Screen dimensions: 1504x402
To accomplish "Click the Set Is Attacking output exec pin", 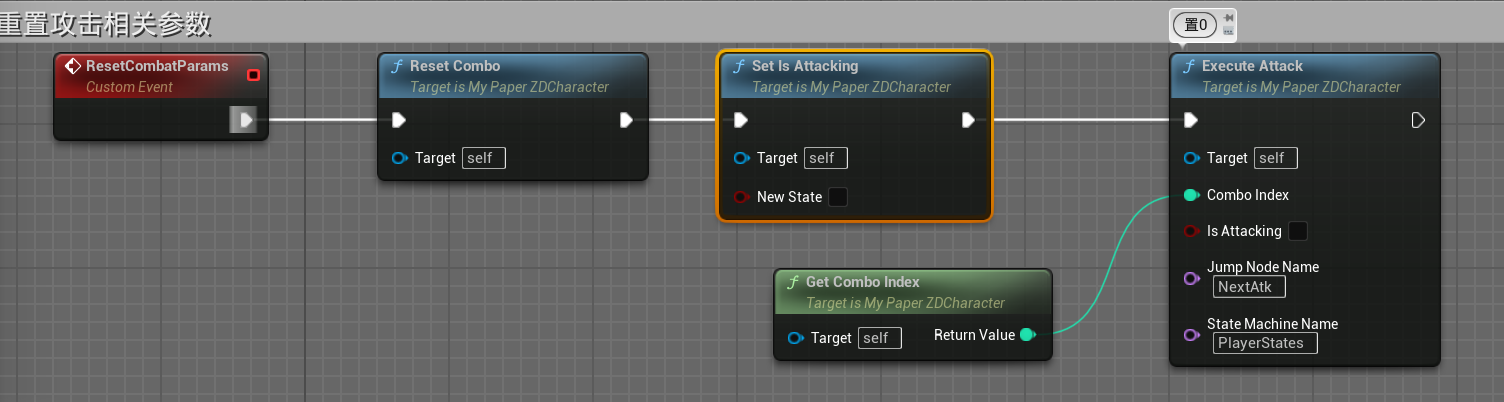I will (968, 120).
